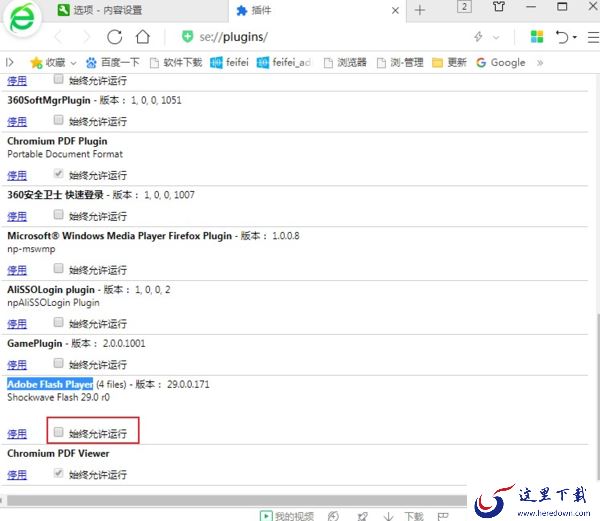Expand the 收藏 dropdown chevron
Viewport: 600px width, 521px height.
coord(73,63)
